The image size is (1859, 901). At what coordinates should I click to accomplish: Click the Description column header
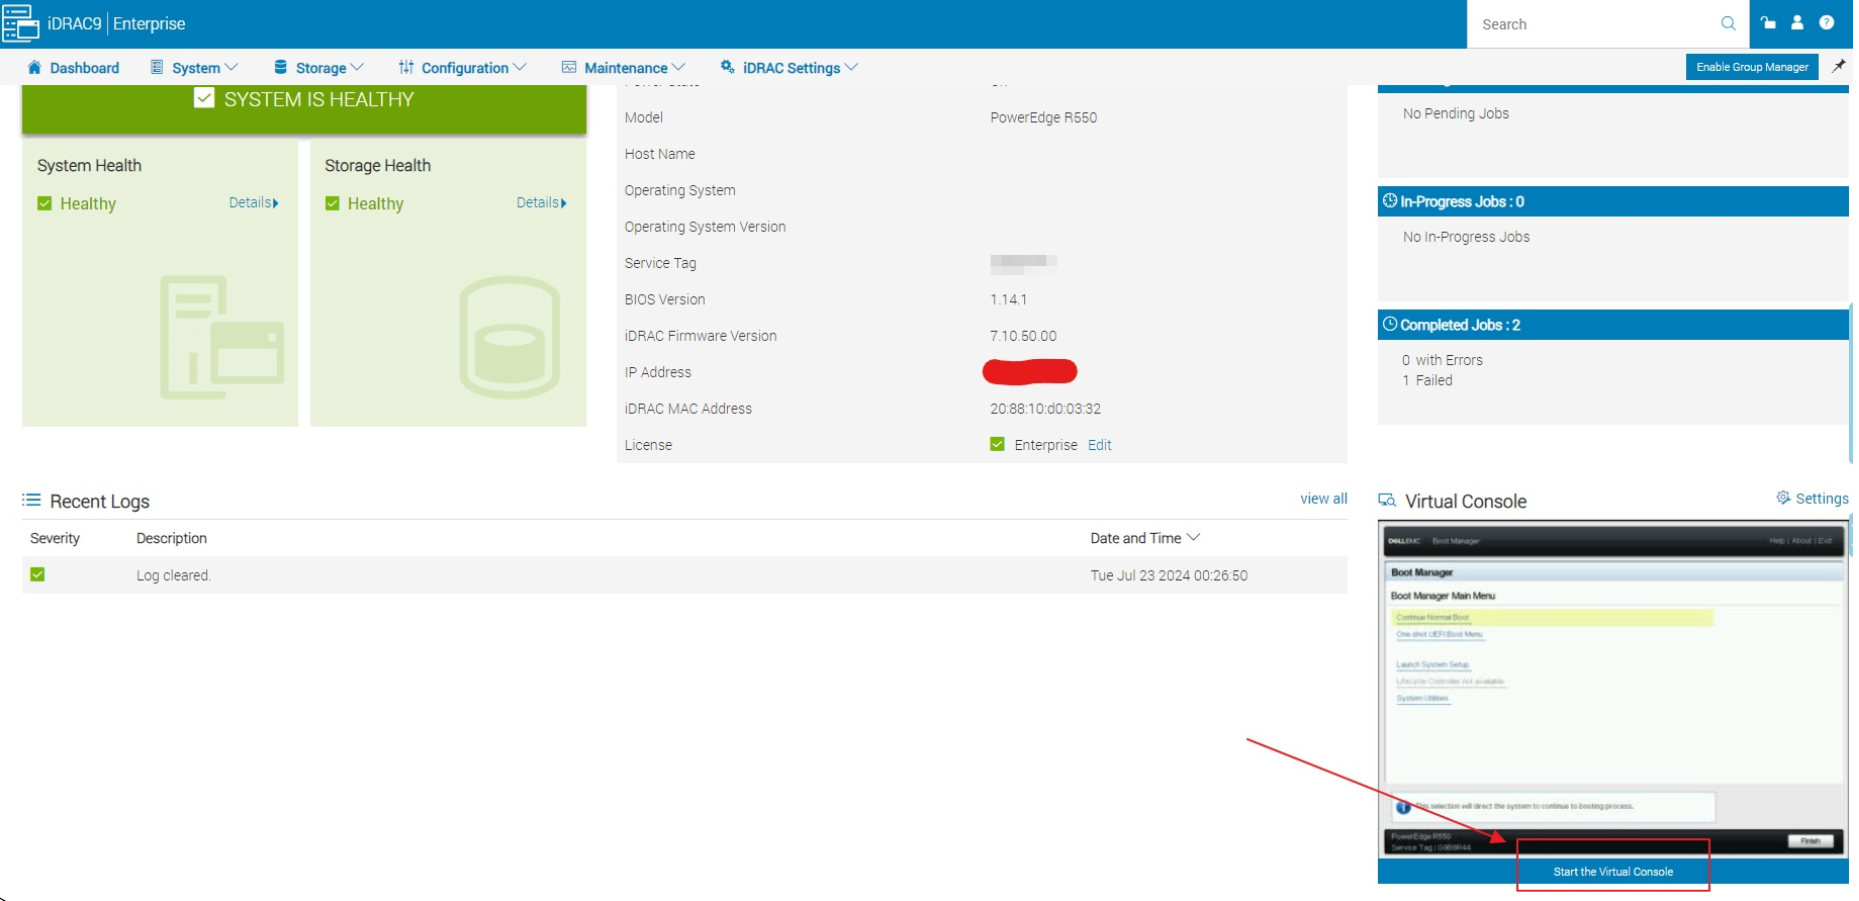coord(172,539)
